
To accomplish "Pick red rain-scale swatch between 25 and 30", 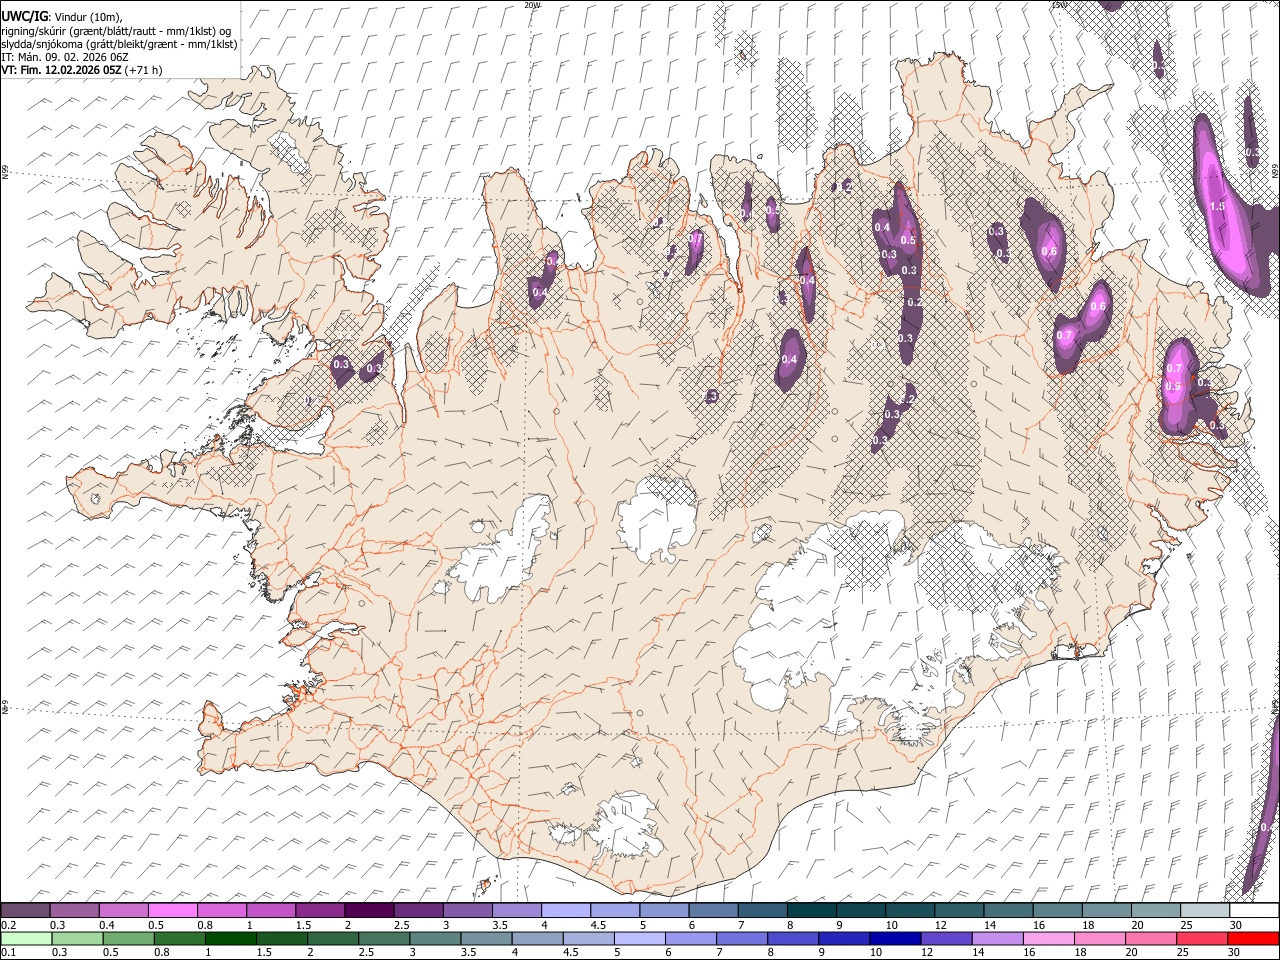I will click(x=1201, y=938).
